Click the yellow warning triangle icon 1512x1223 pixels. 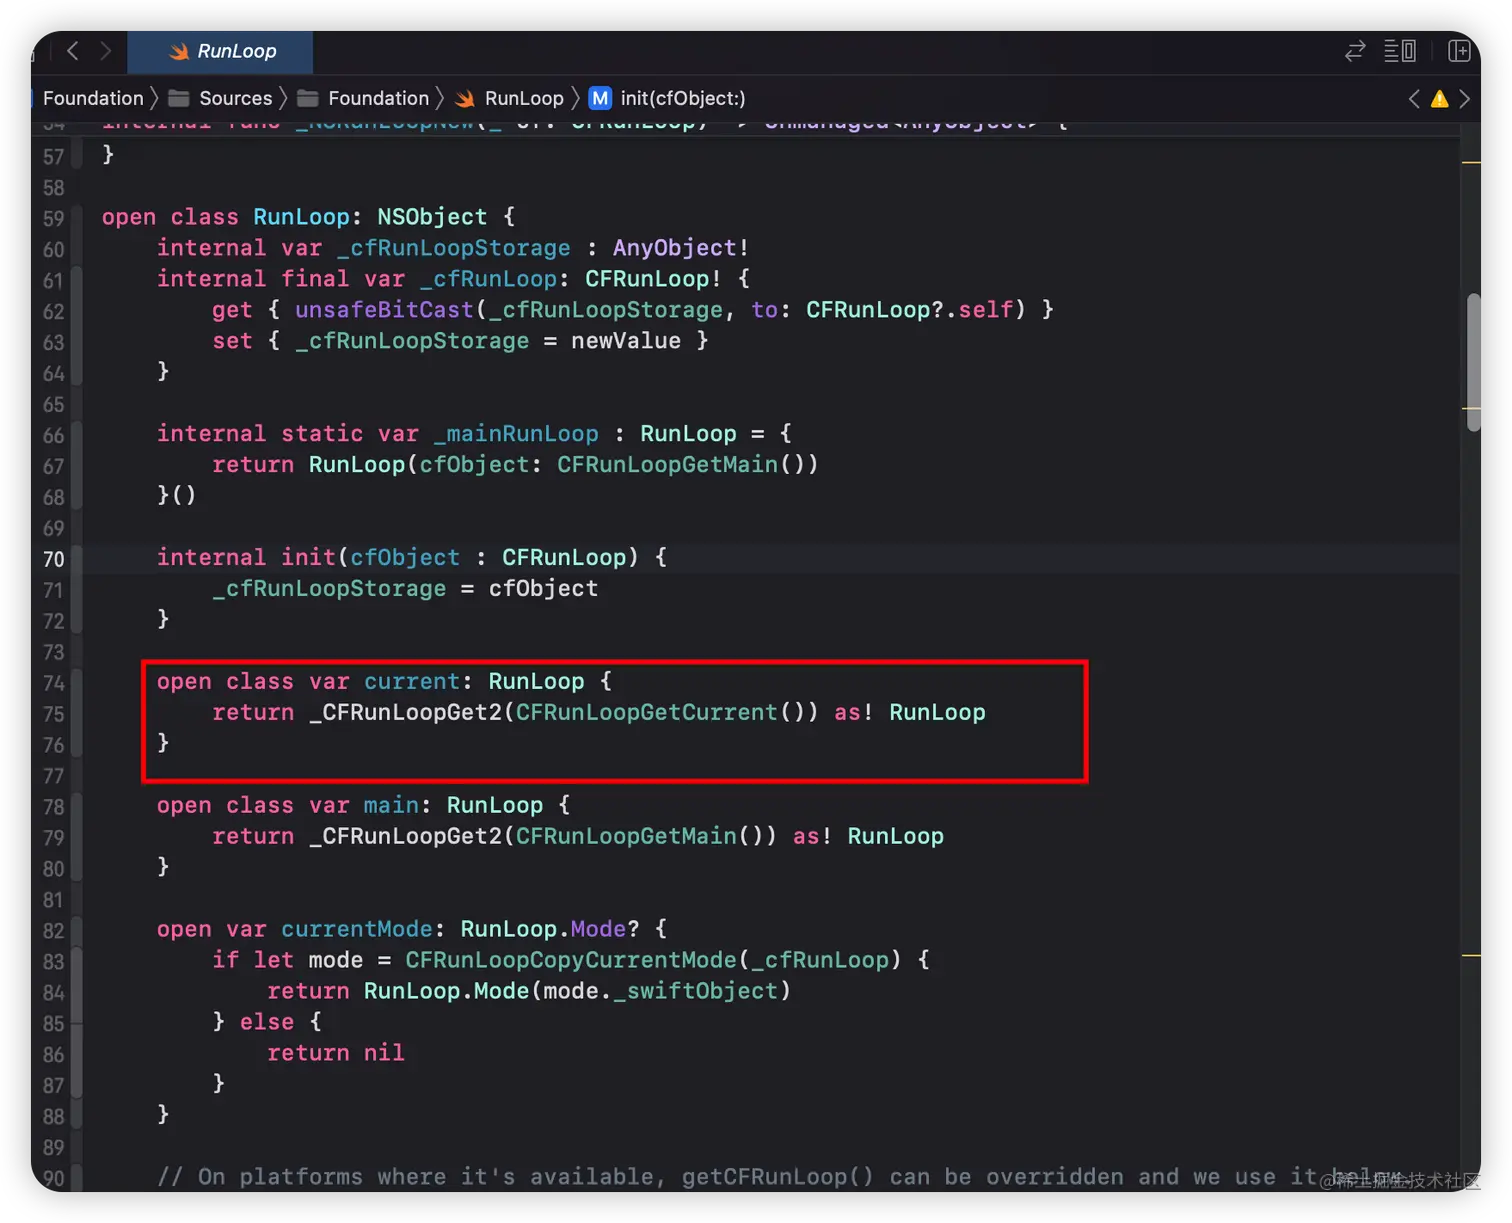click(x=1439, y=98)
